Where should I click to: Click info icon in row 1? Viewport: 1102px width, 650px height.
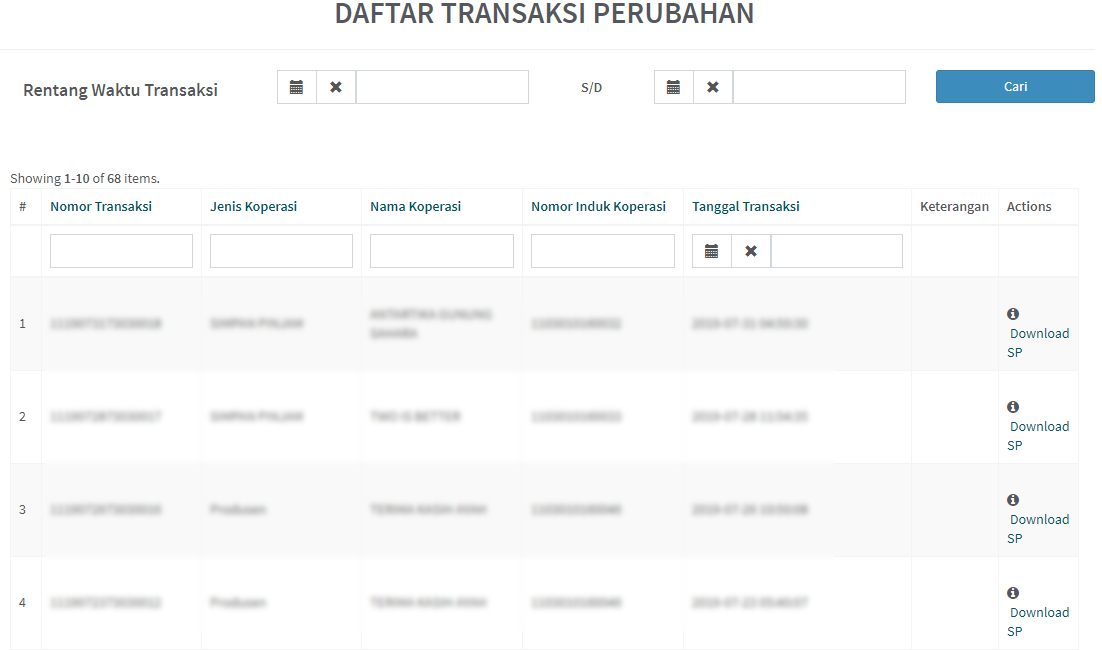[x=1013, y=314]
